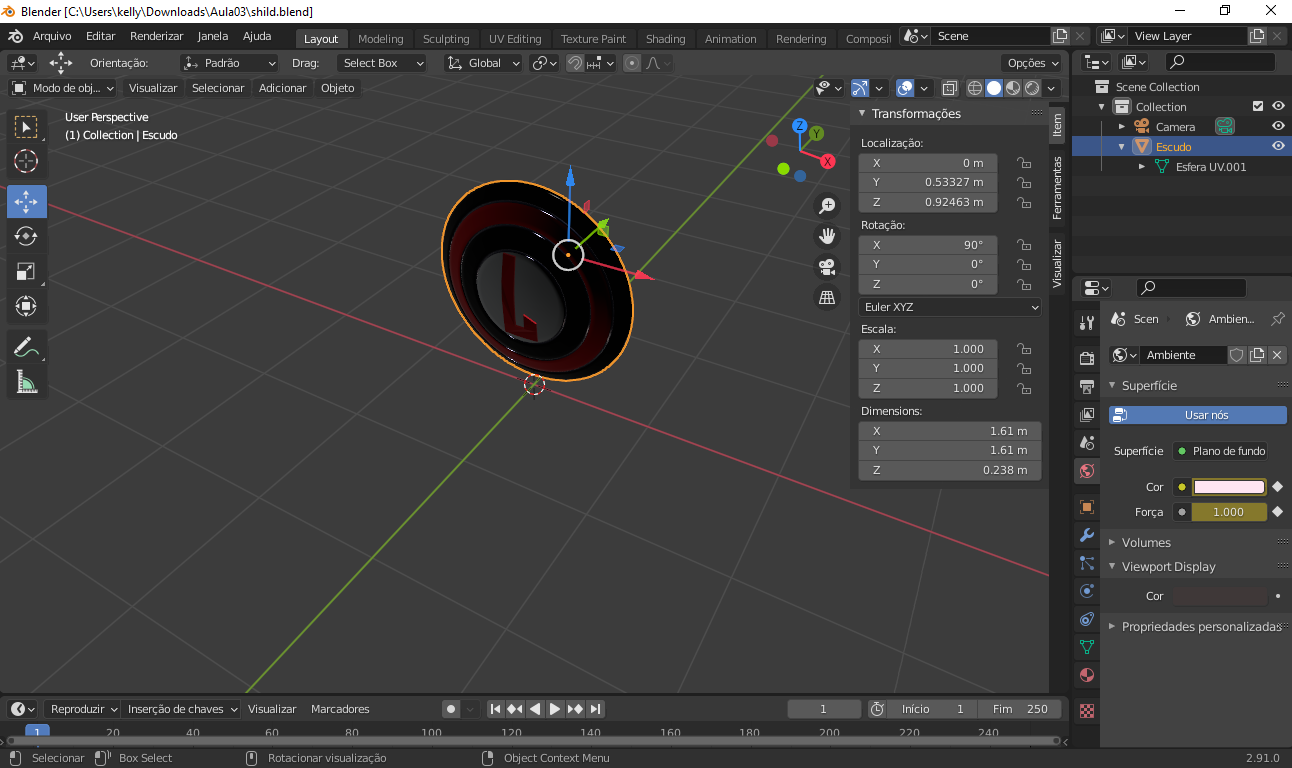Lock the Escala Z value
The image size is (1292, 768).
1024,388
